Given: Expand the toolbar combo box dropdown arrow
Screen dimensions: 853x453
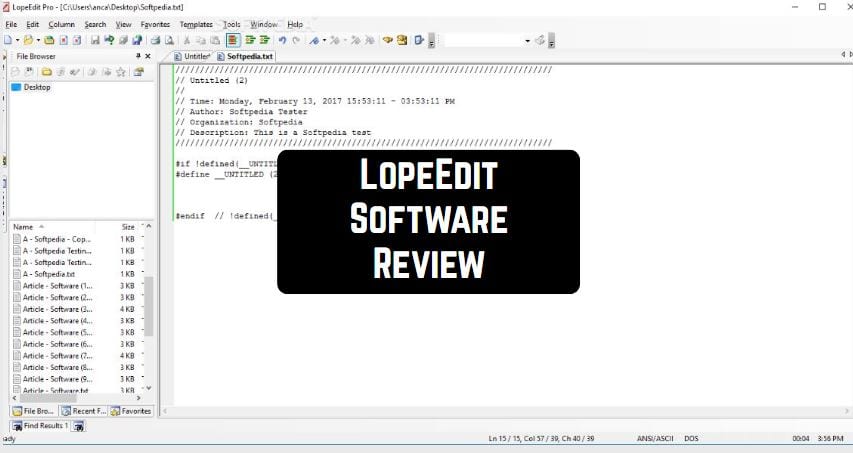Looking at the screenshot, I should pyautogui.click(x=527, y=41).
